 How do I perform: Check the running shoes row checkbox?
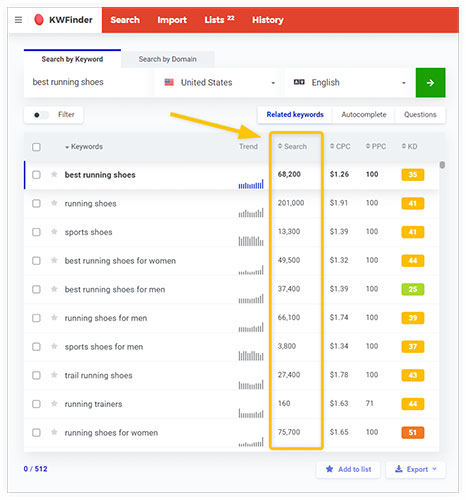tap(36, 203)
